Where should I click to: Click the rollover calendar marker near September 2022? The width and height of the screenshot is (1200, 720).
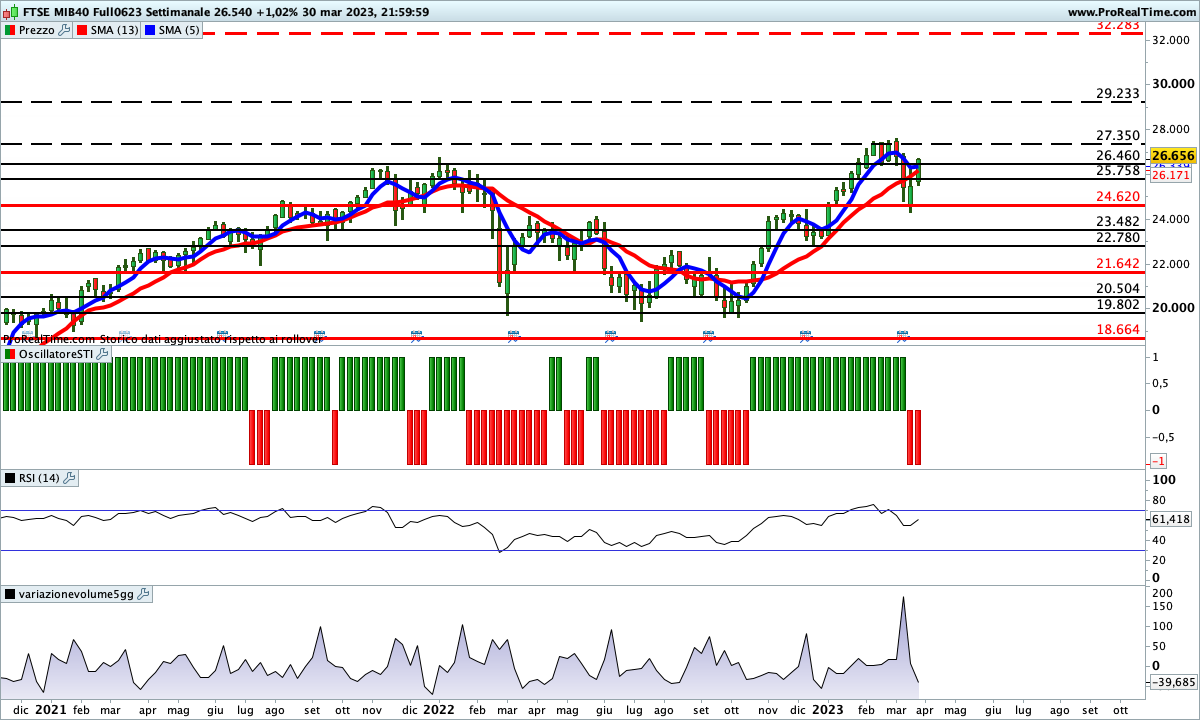coord(708,335)
